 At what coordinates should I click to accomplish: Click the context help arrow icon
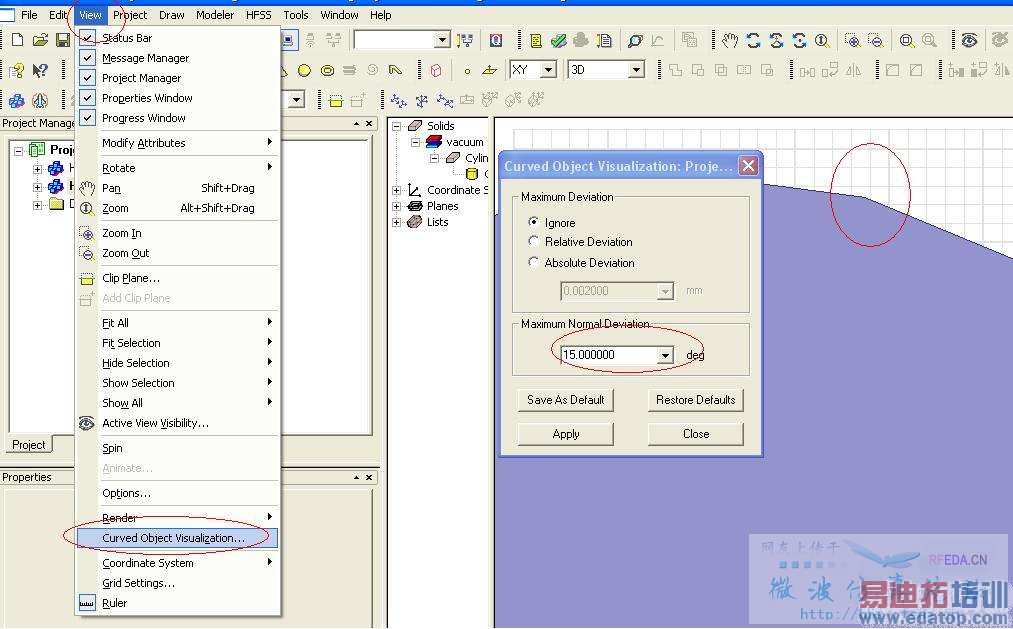[x=40, y=70]
